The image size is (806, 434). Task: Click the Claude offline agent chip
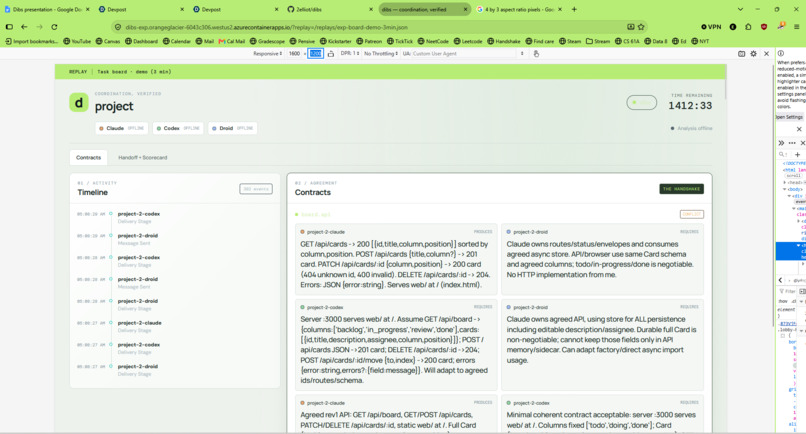pyautogui.click(x=122, y=128)
